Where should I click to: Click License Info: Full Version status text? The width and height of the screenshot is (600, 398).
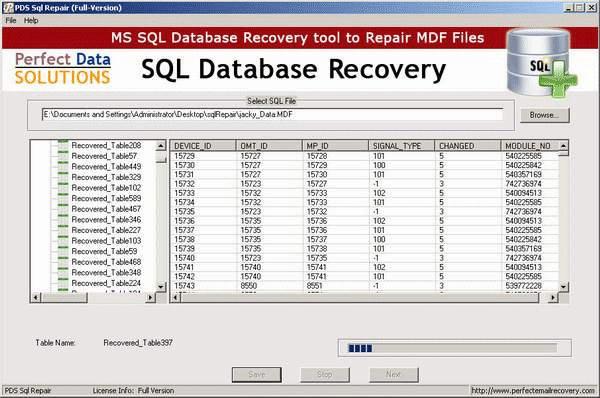point(133,391)
